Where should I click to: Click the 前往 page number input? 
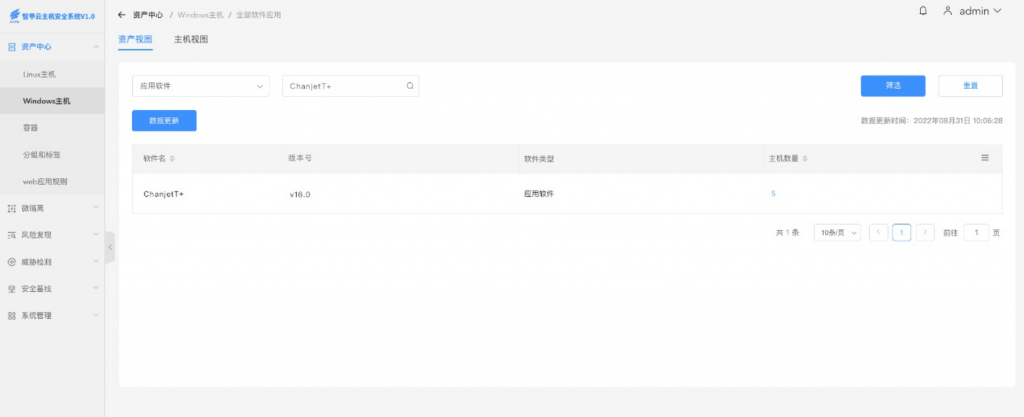pos(976,232)
